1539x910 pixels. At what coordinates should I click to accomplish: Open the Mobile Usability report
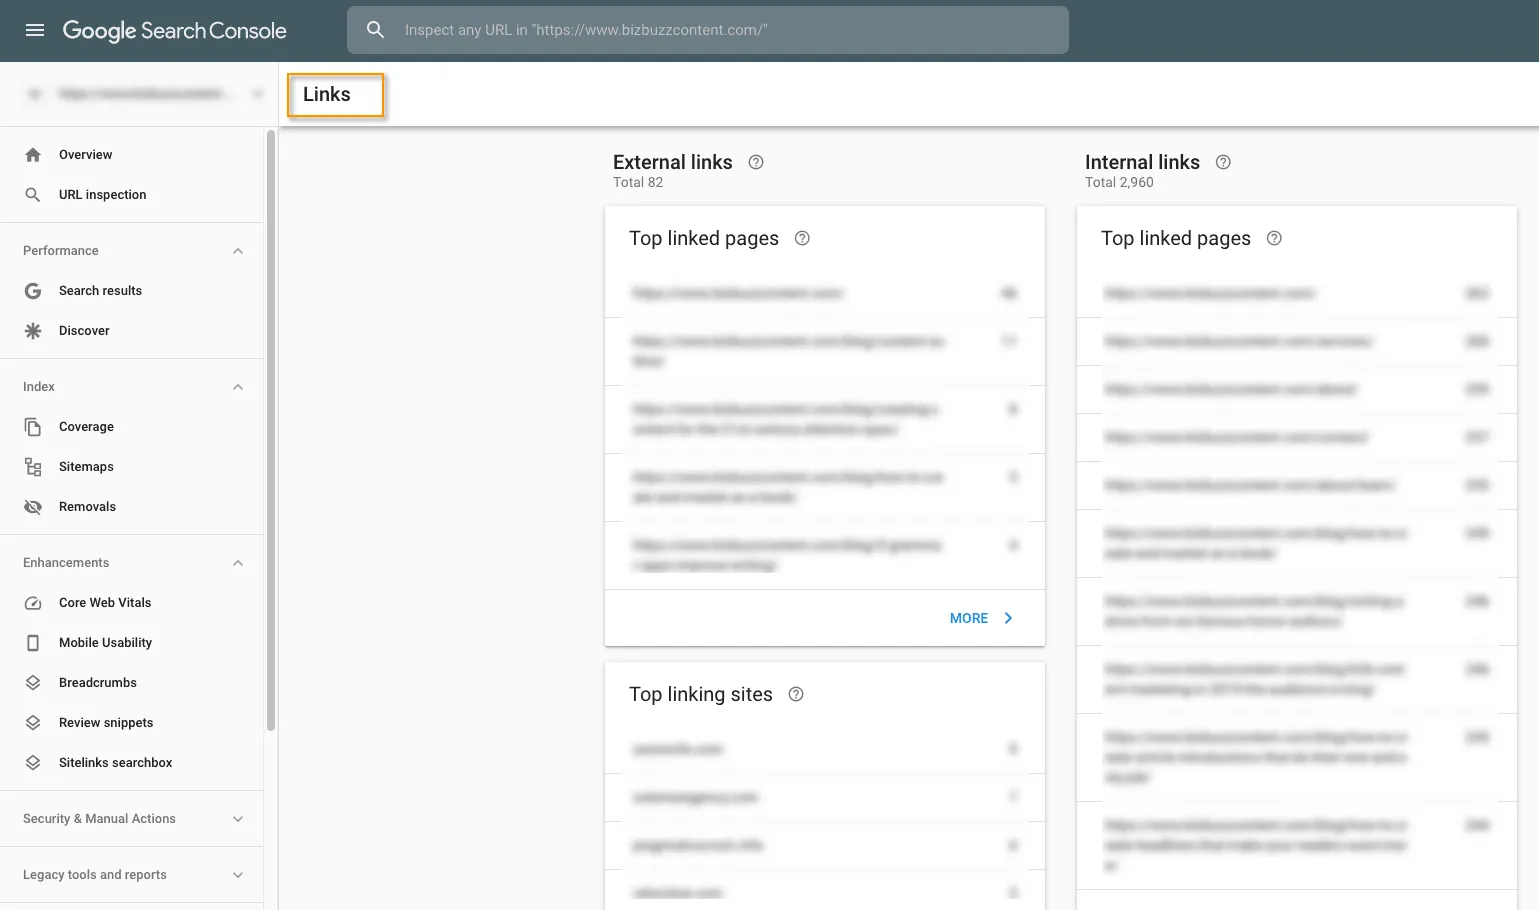[x=105, y=643]
